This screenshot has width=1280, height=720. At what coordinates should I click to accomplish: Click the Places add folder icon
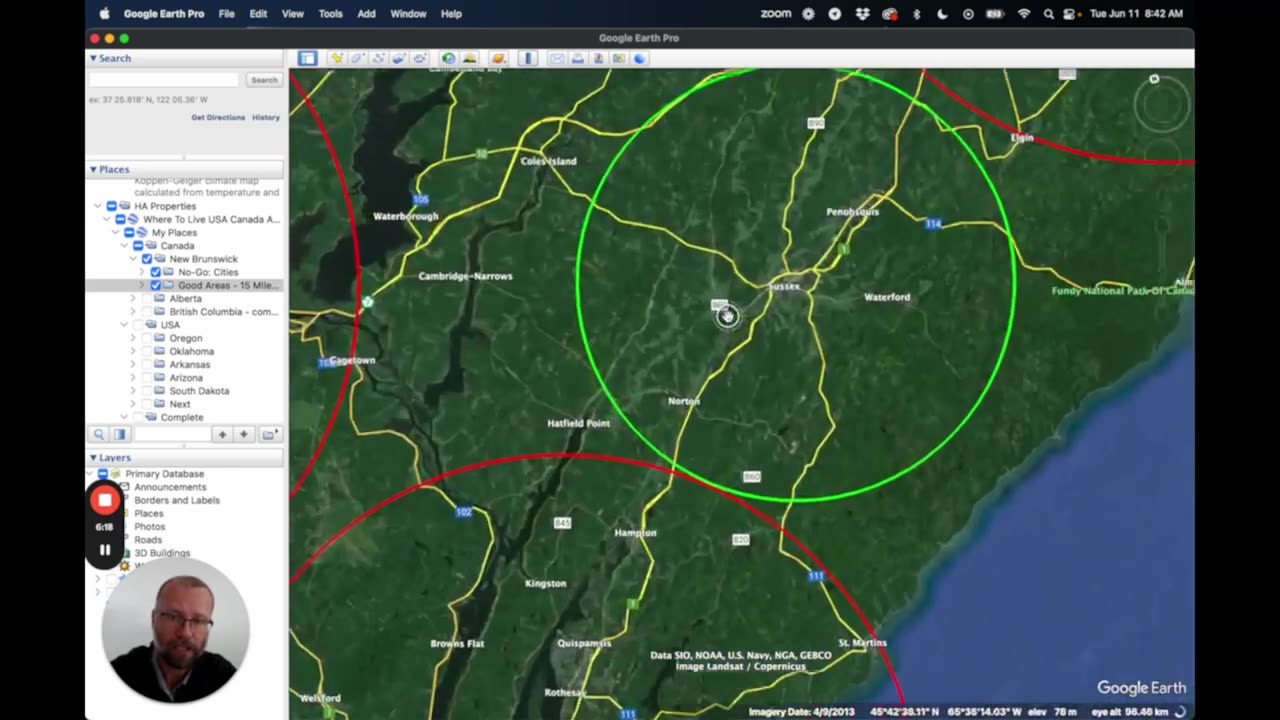coord(269,434)
